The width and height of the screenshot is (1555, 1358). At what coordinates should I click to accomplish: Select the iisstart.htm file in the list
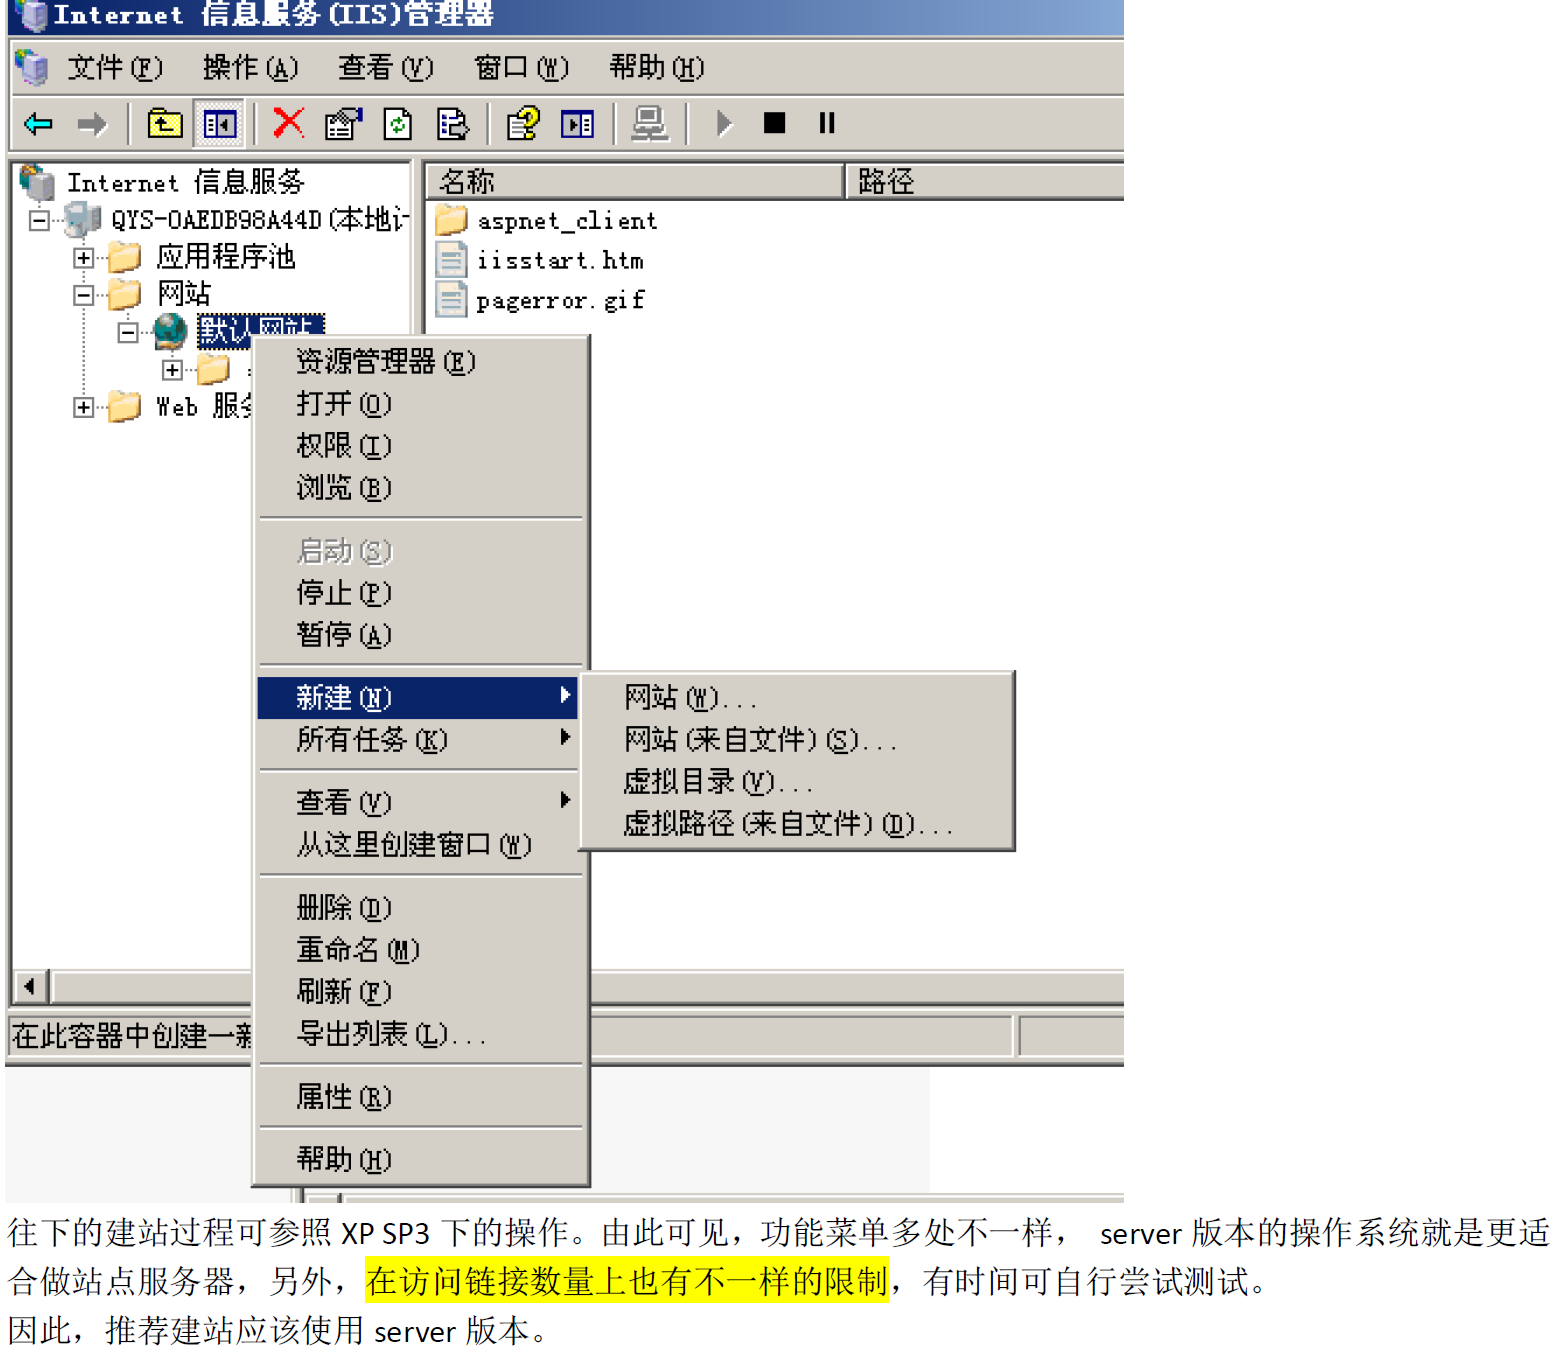(562, 259)
